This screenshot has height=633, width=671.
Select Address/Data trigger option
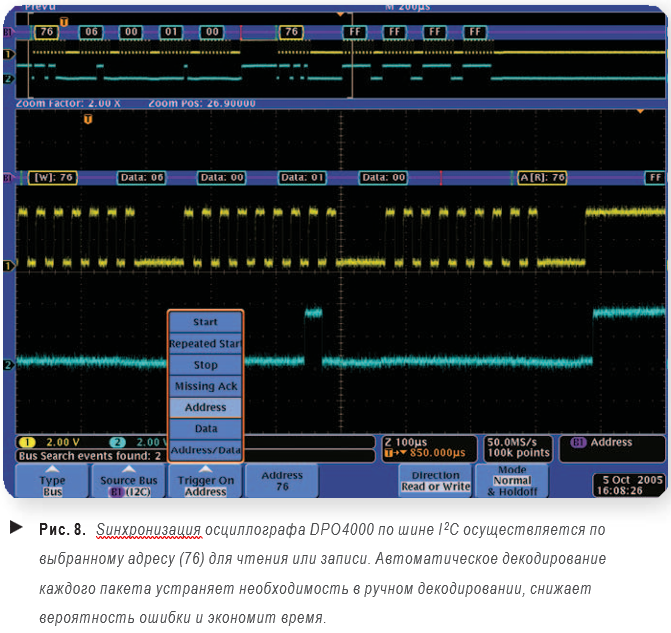click(x=205, y=450)
